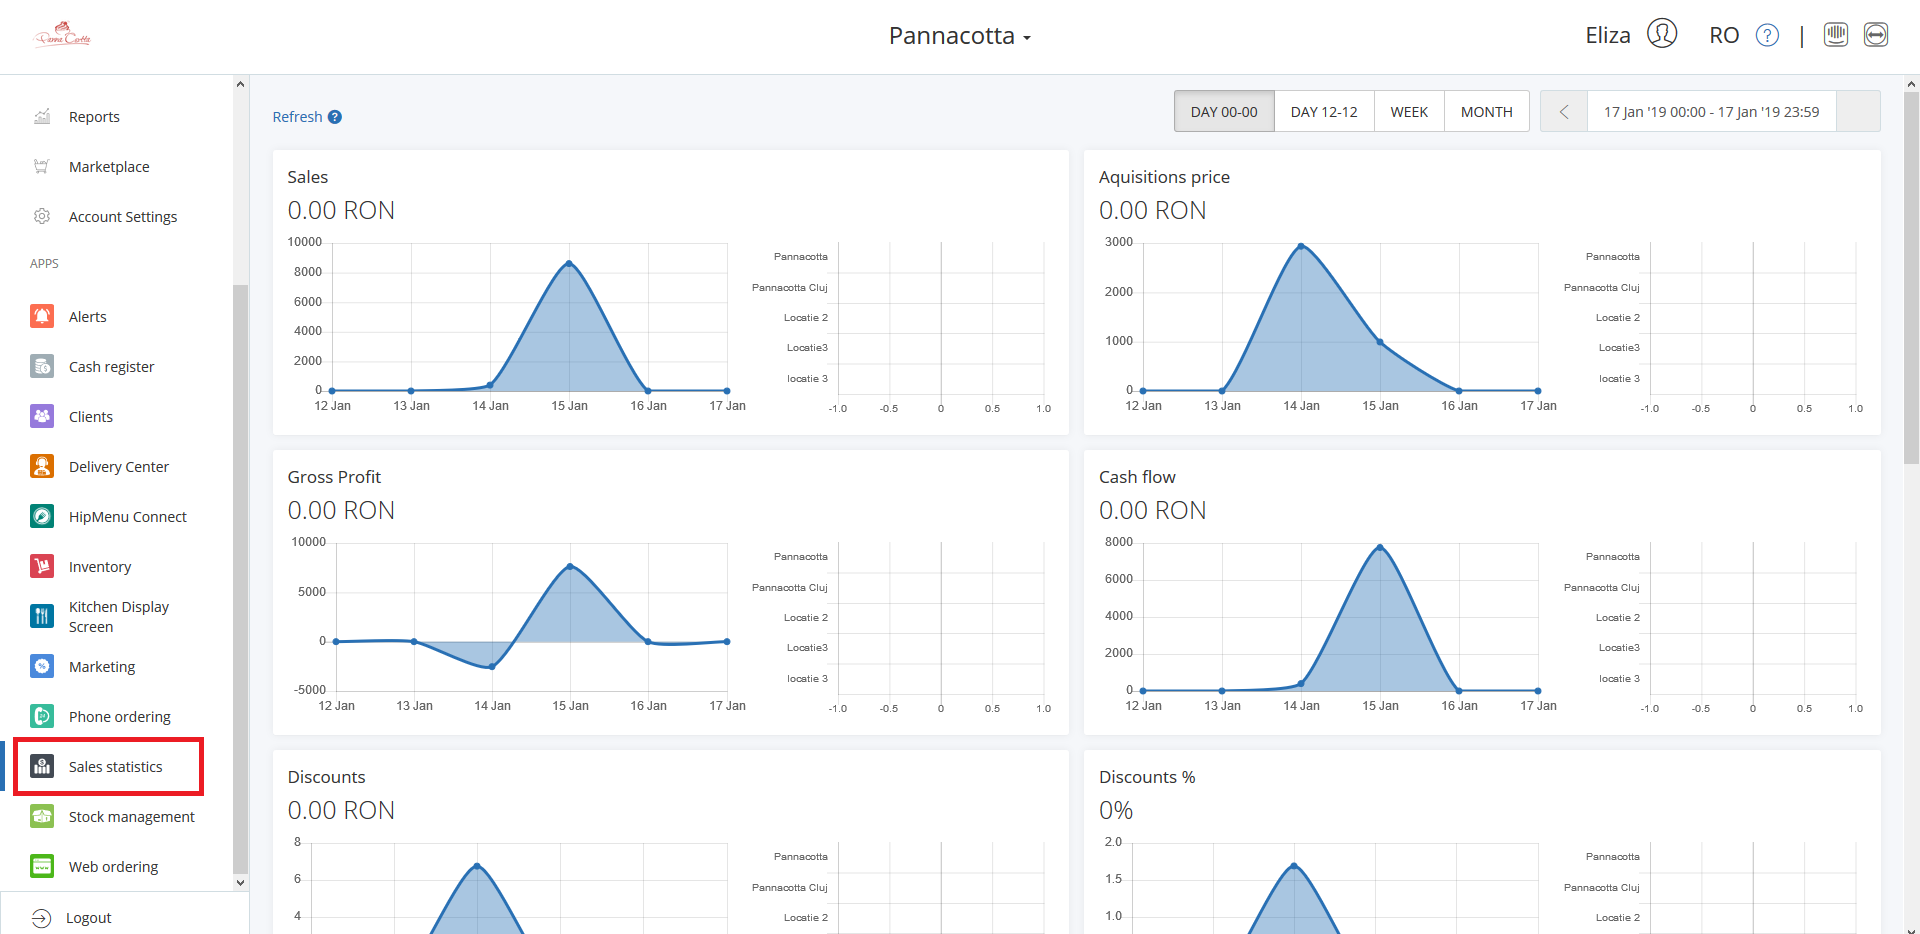1920x934 pixels.
Task: Open the Stock management app icon
Action: (42, 816)
